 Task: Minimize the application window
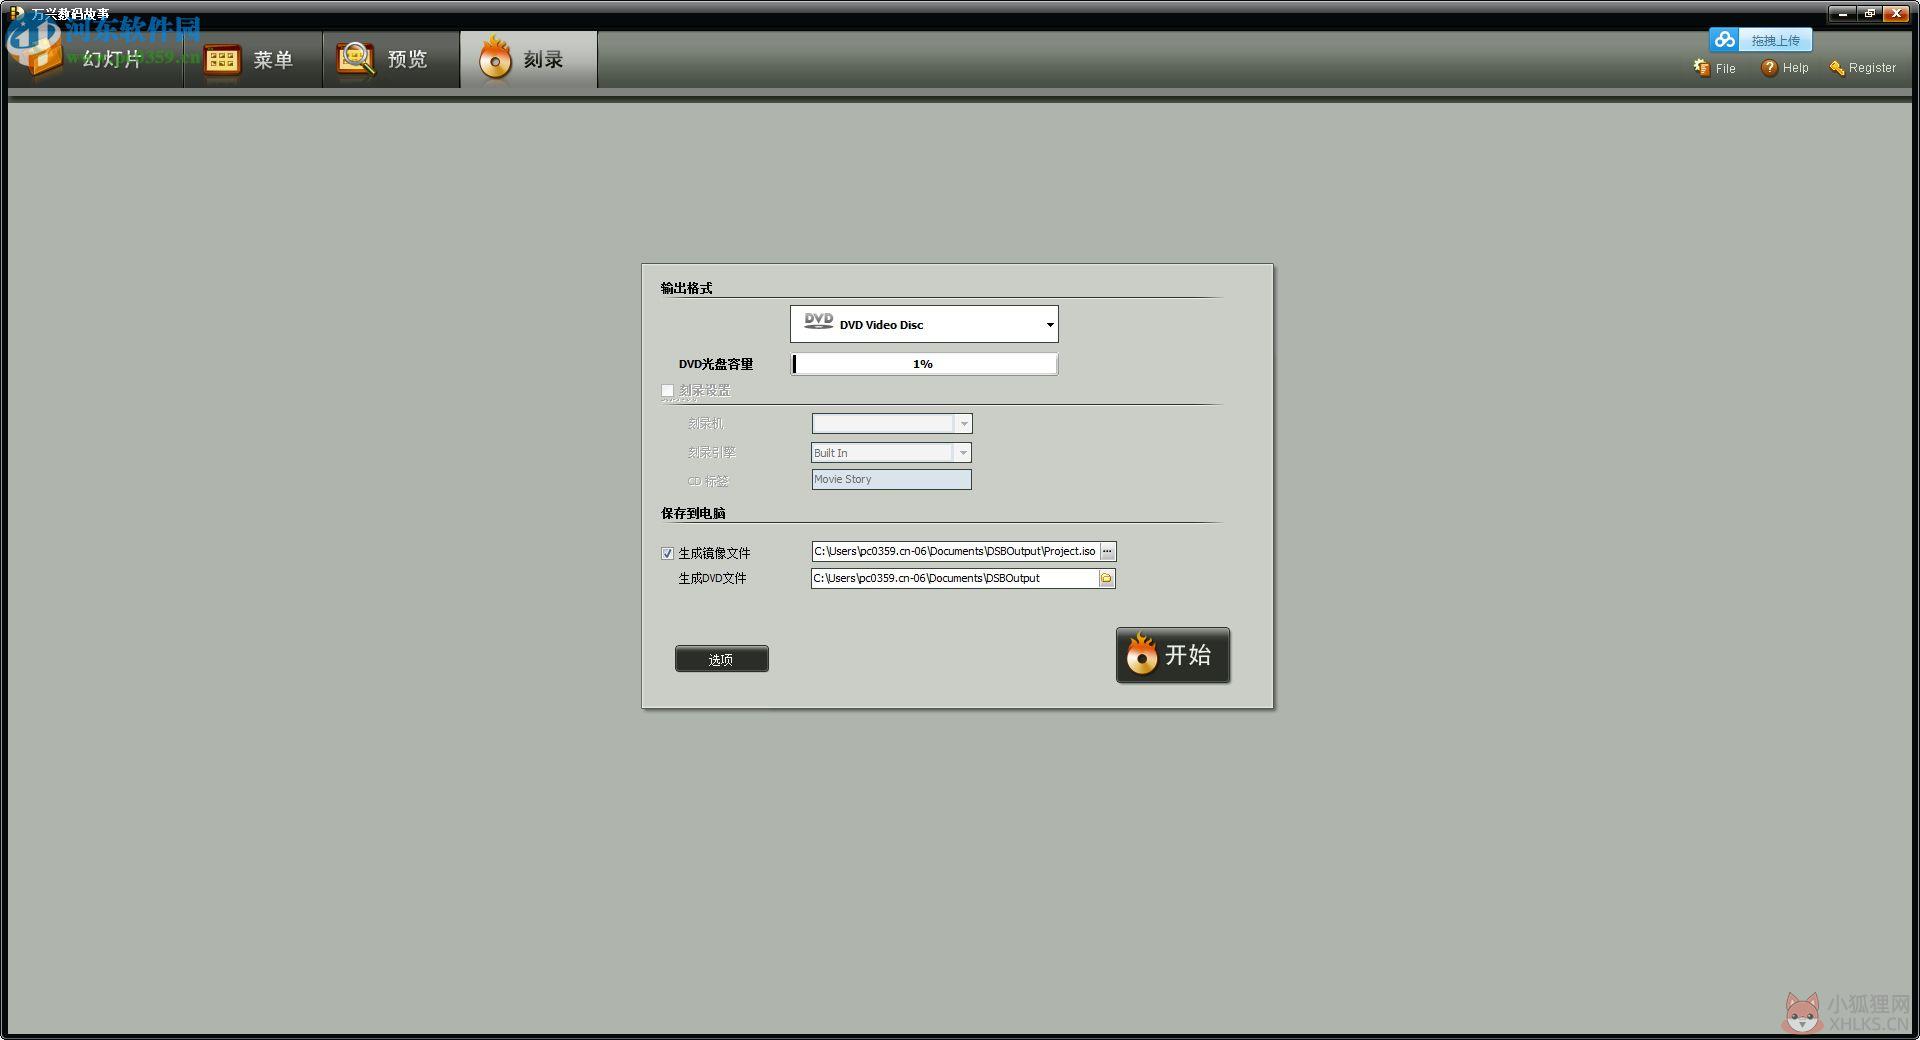pos(1842,13)
